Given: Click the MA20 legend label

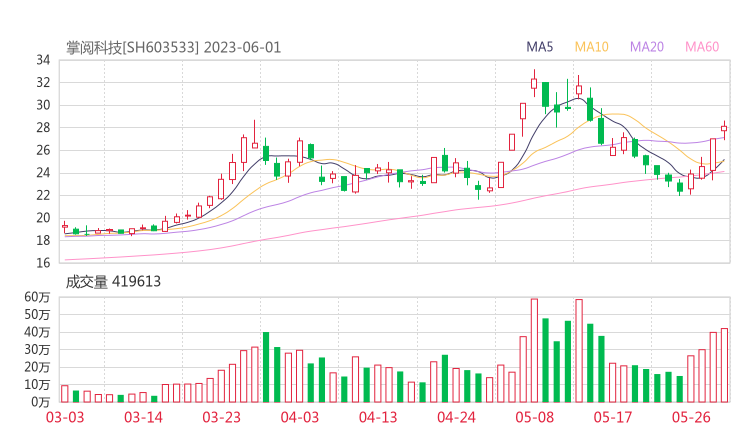Looking at the screenshot, I should (x=647, y=47).
